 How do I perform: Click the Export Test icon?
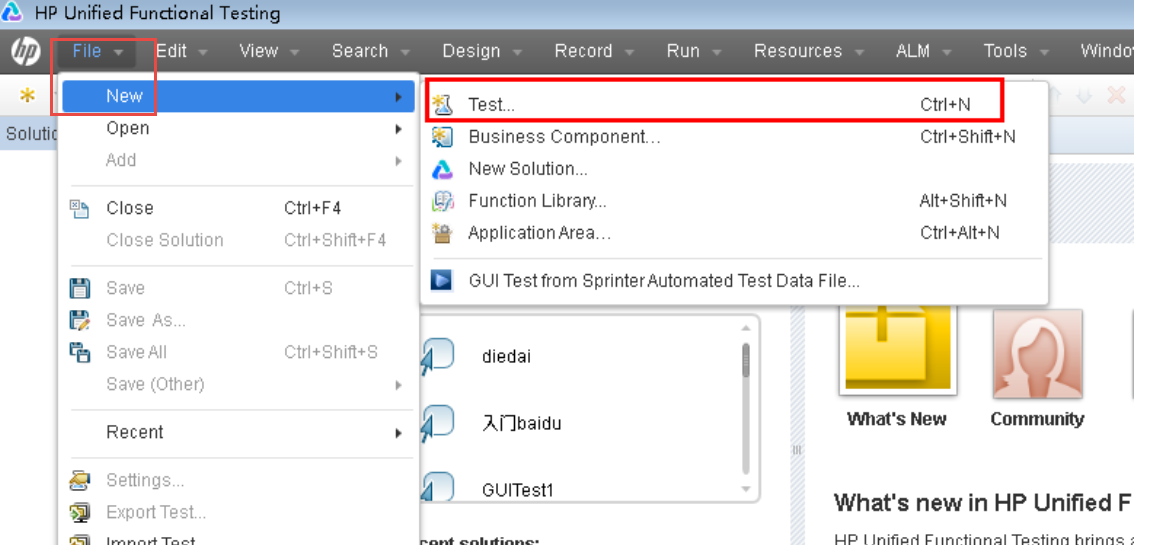pos(79,513)
